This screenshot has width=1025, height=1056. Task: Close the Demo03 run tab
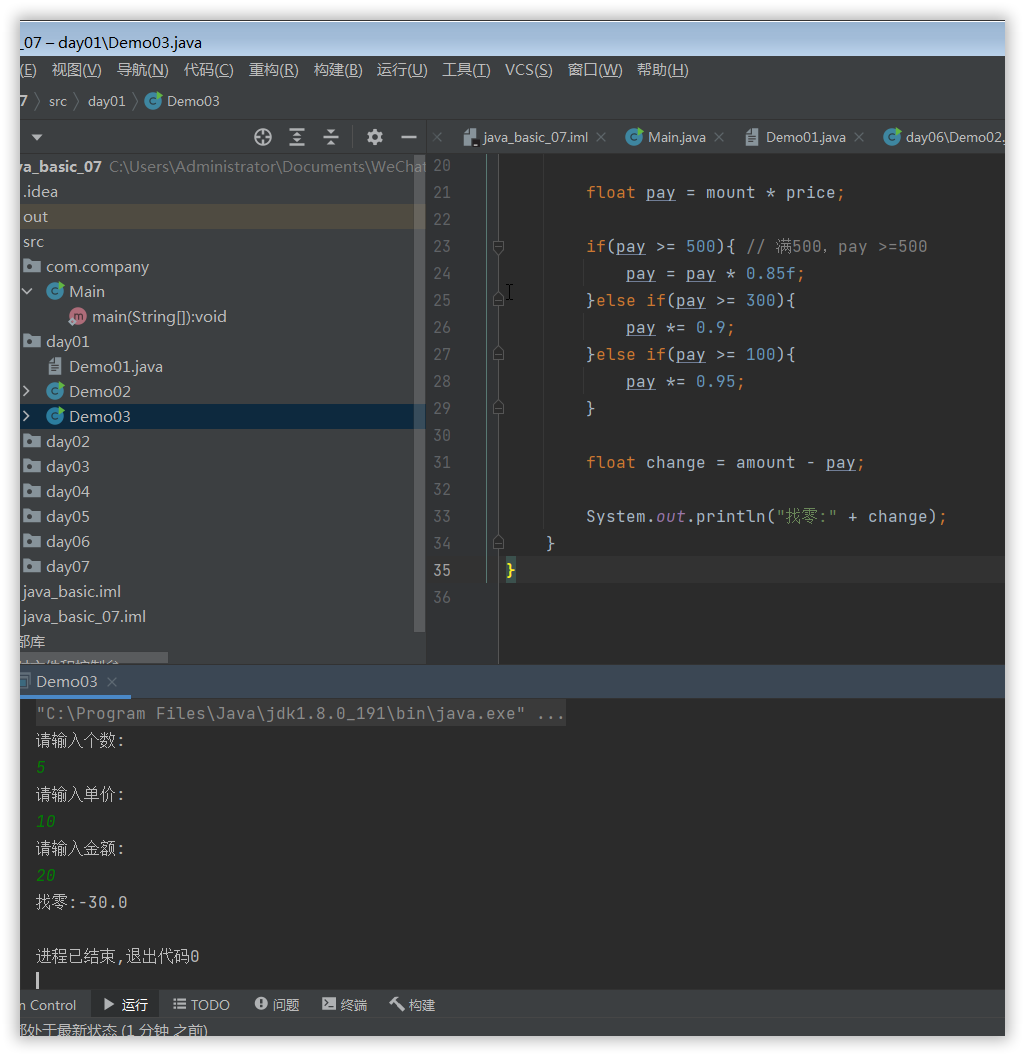click(112, 682)
